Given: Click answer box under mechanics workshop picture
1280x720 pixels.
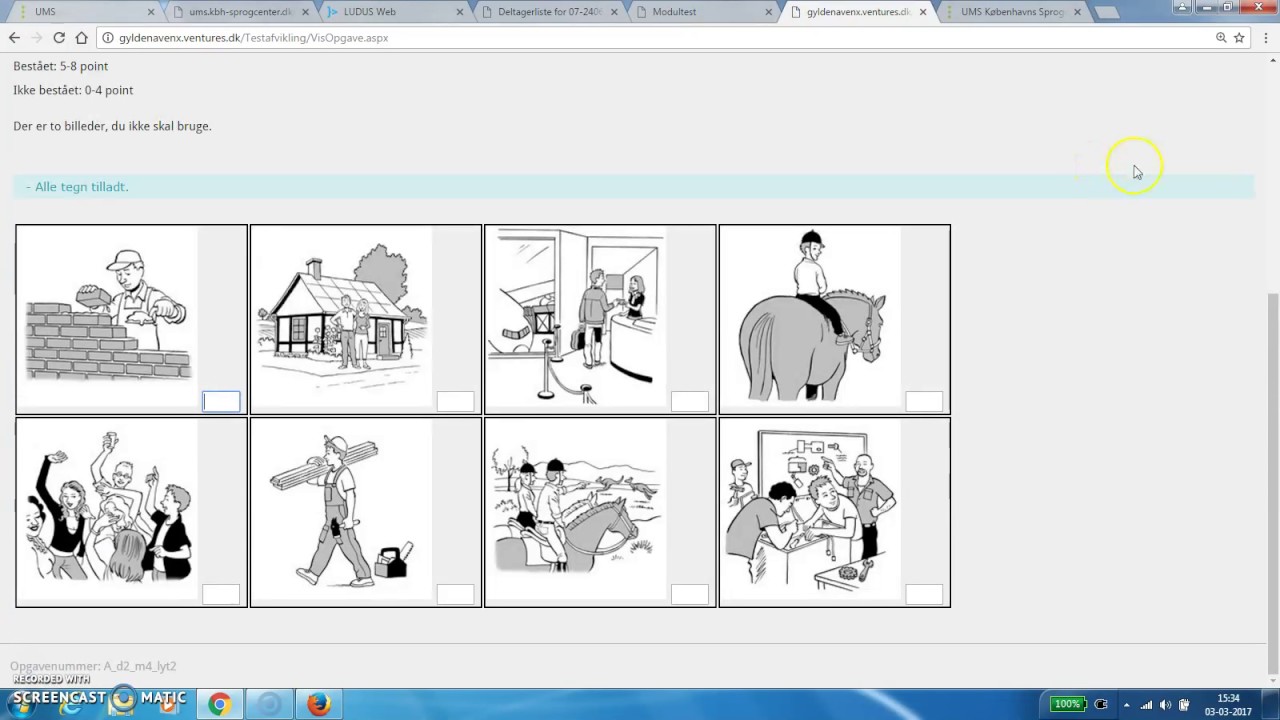Looking at the screenshot, I should (x=924, y=594).
